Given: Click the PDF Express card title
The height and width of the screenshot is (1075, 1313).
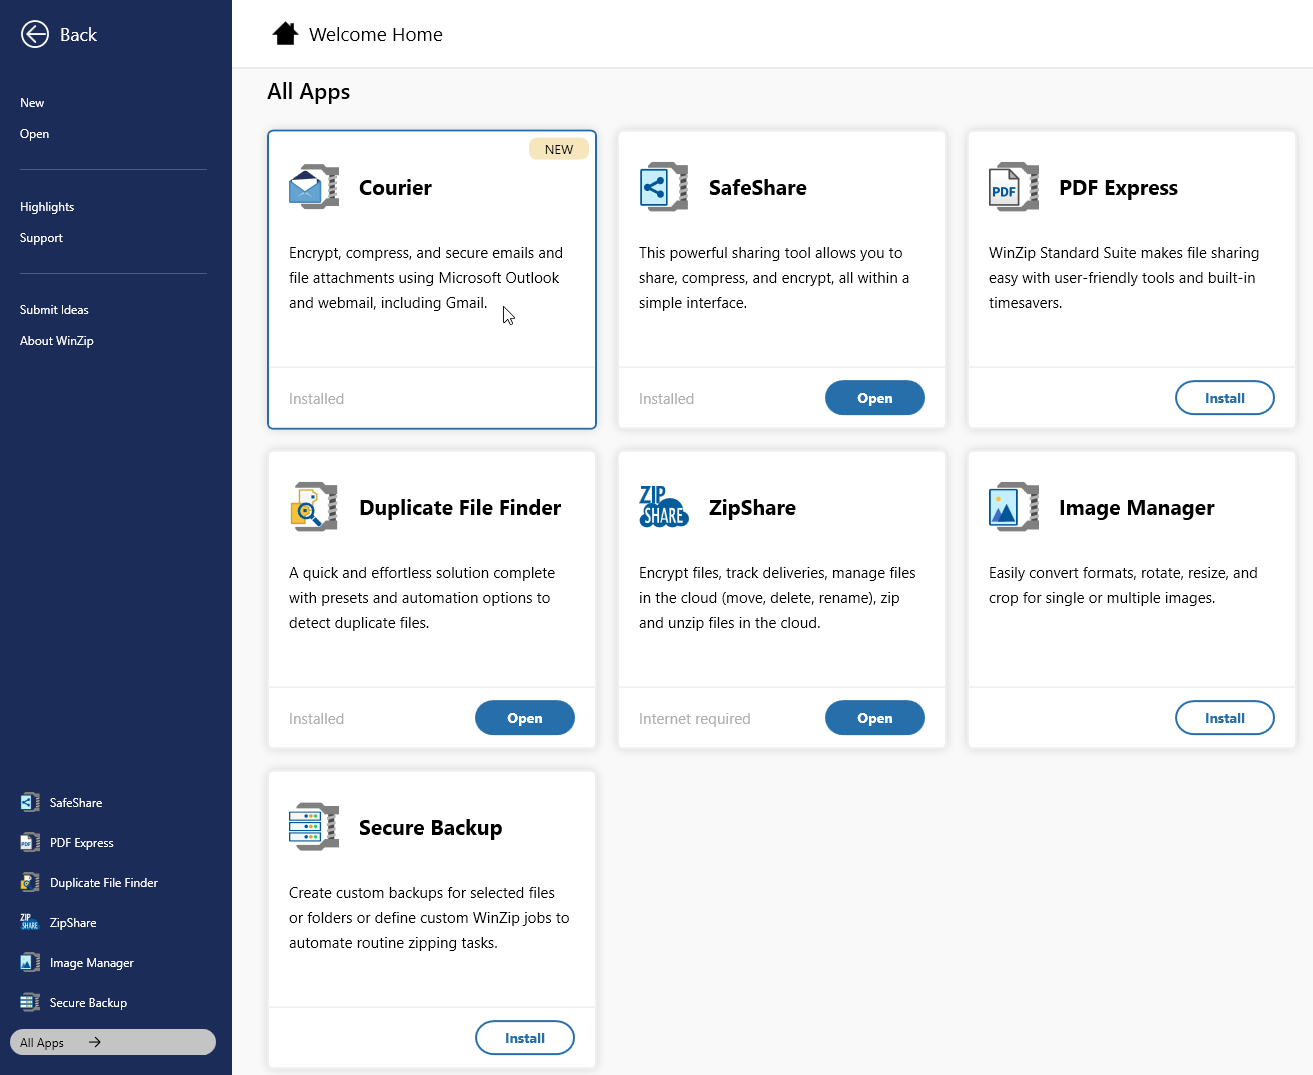Looking at the screenshot, I should pyautogui.click(x=1118, y=188).
